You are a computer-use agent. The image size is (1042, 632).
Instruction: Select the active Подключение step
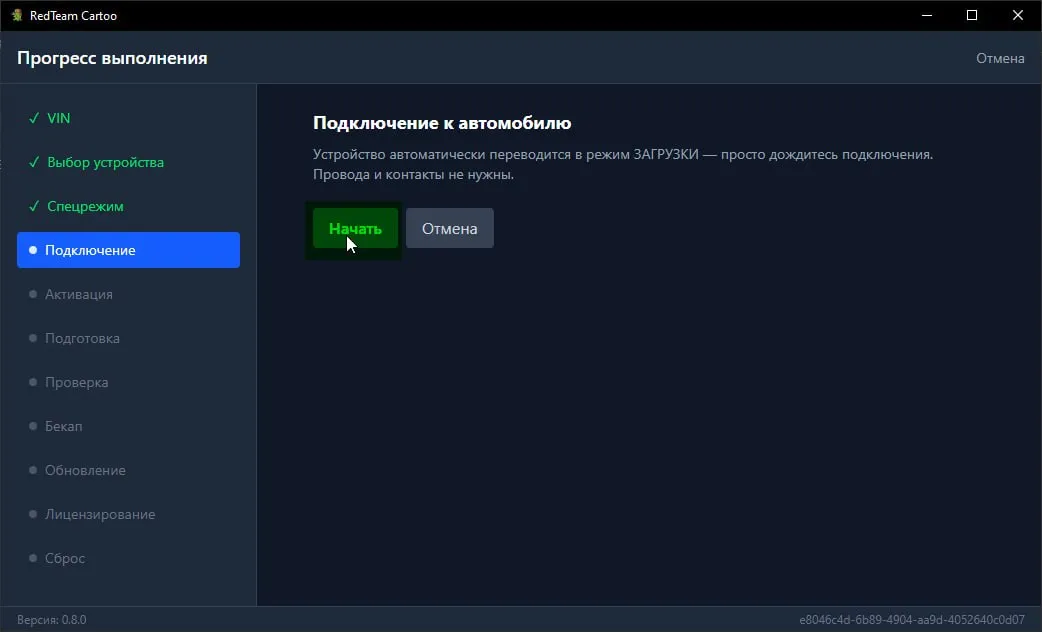tap(128, 250)
